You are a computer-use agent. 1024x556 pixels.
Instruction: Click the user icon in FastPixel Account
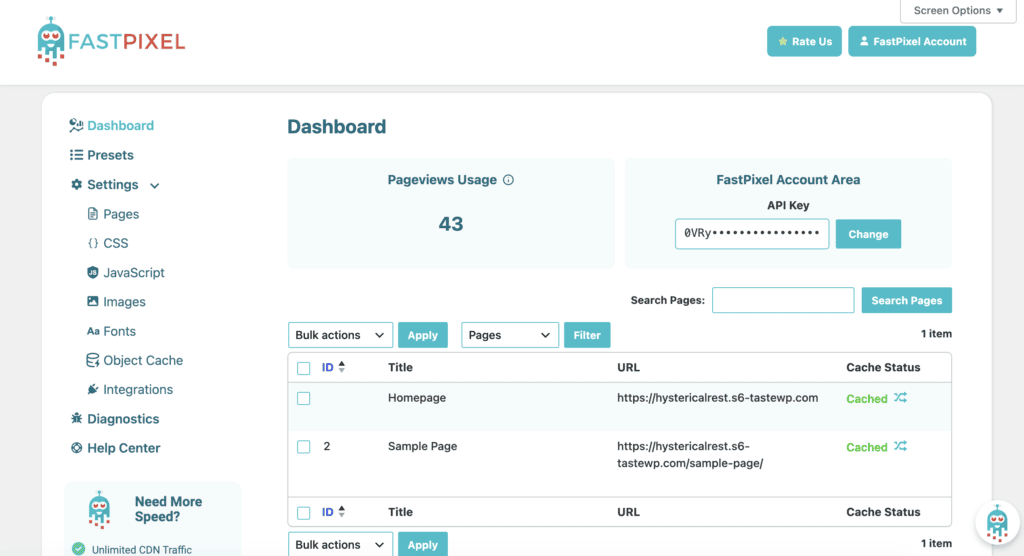(863, 41)
